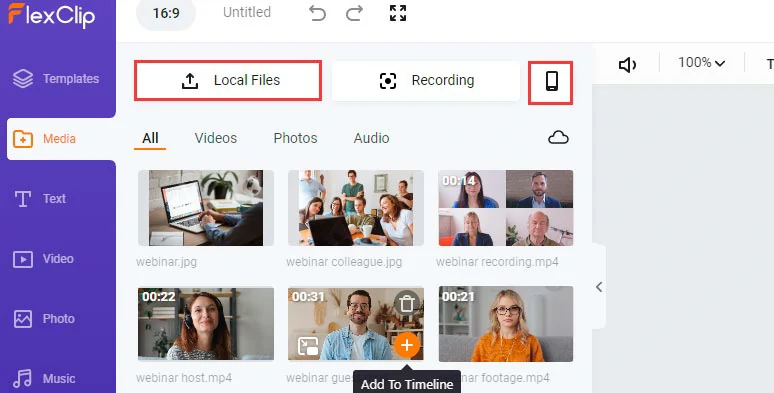Collapse the media panel with the chevron
Viewport: 774px width, 393px height.
[x=599, y=287]
